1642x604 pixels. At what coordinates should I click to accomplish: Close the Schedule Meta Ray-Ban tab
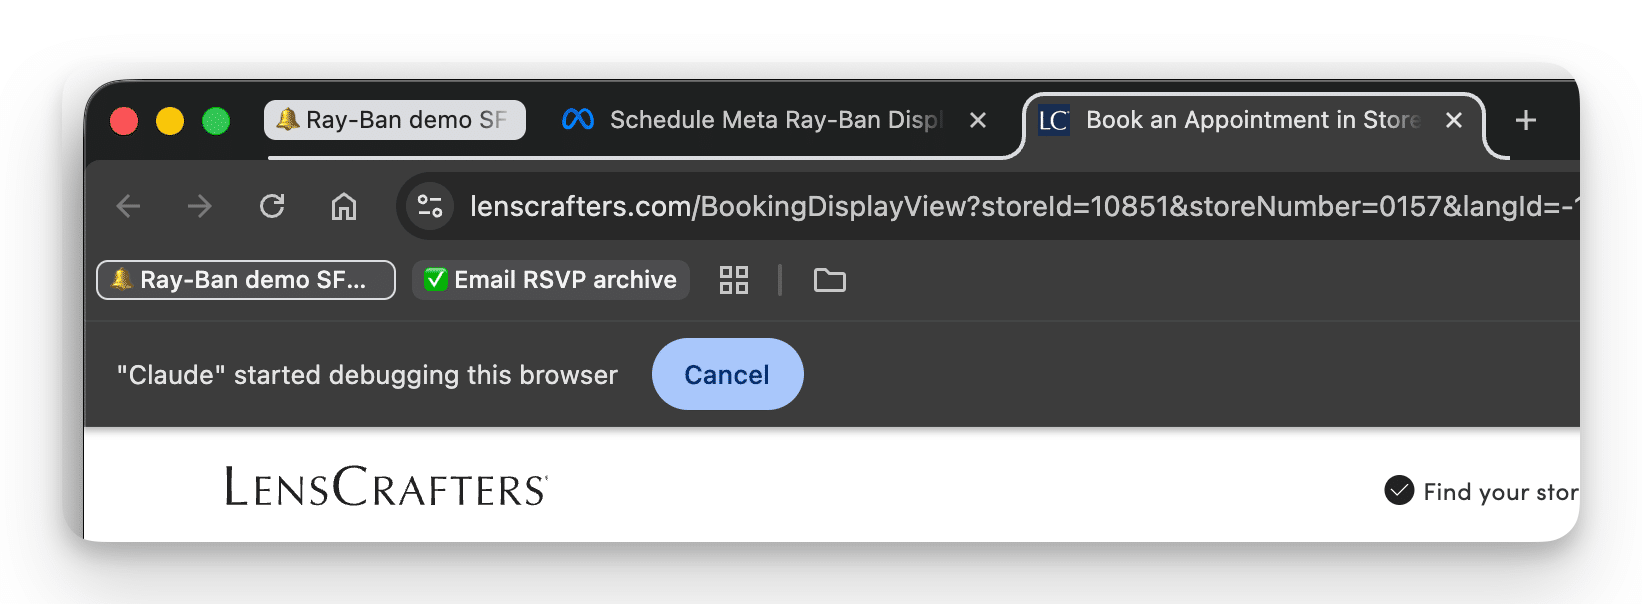point(978,120)
